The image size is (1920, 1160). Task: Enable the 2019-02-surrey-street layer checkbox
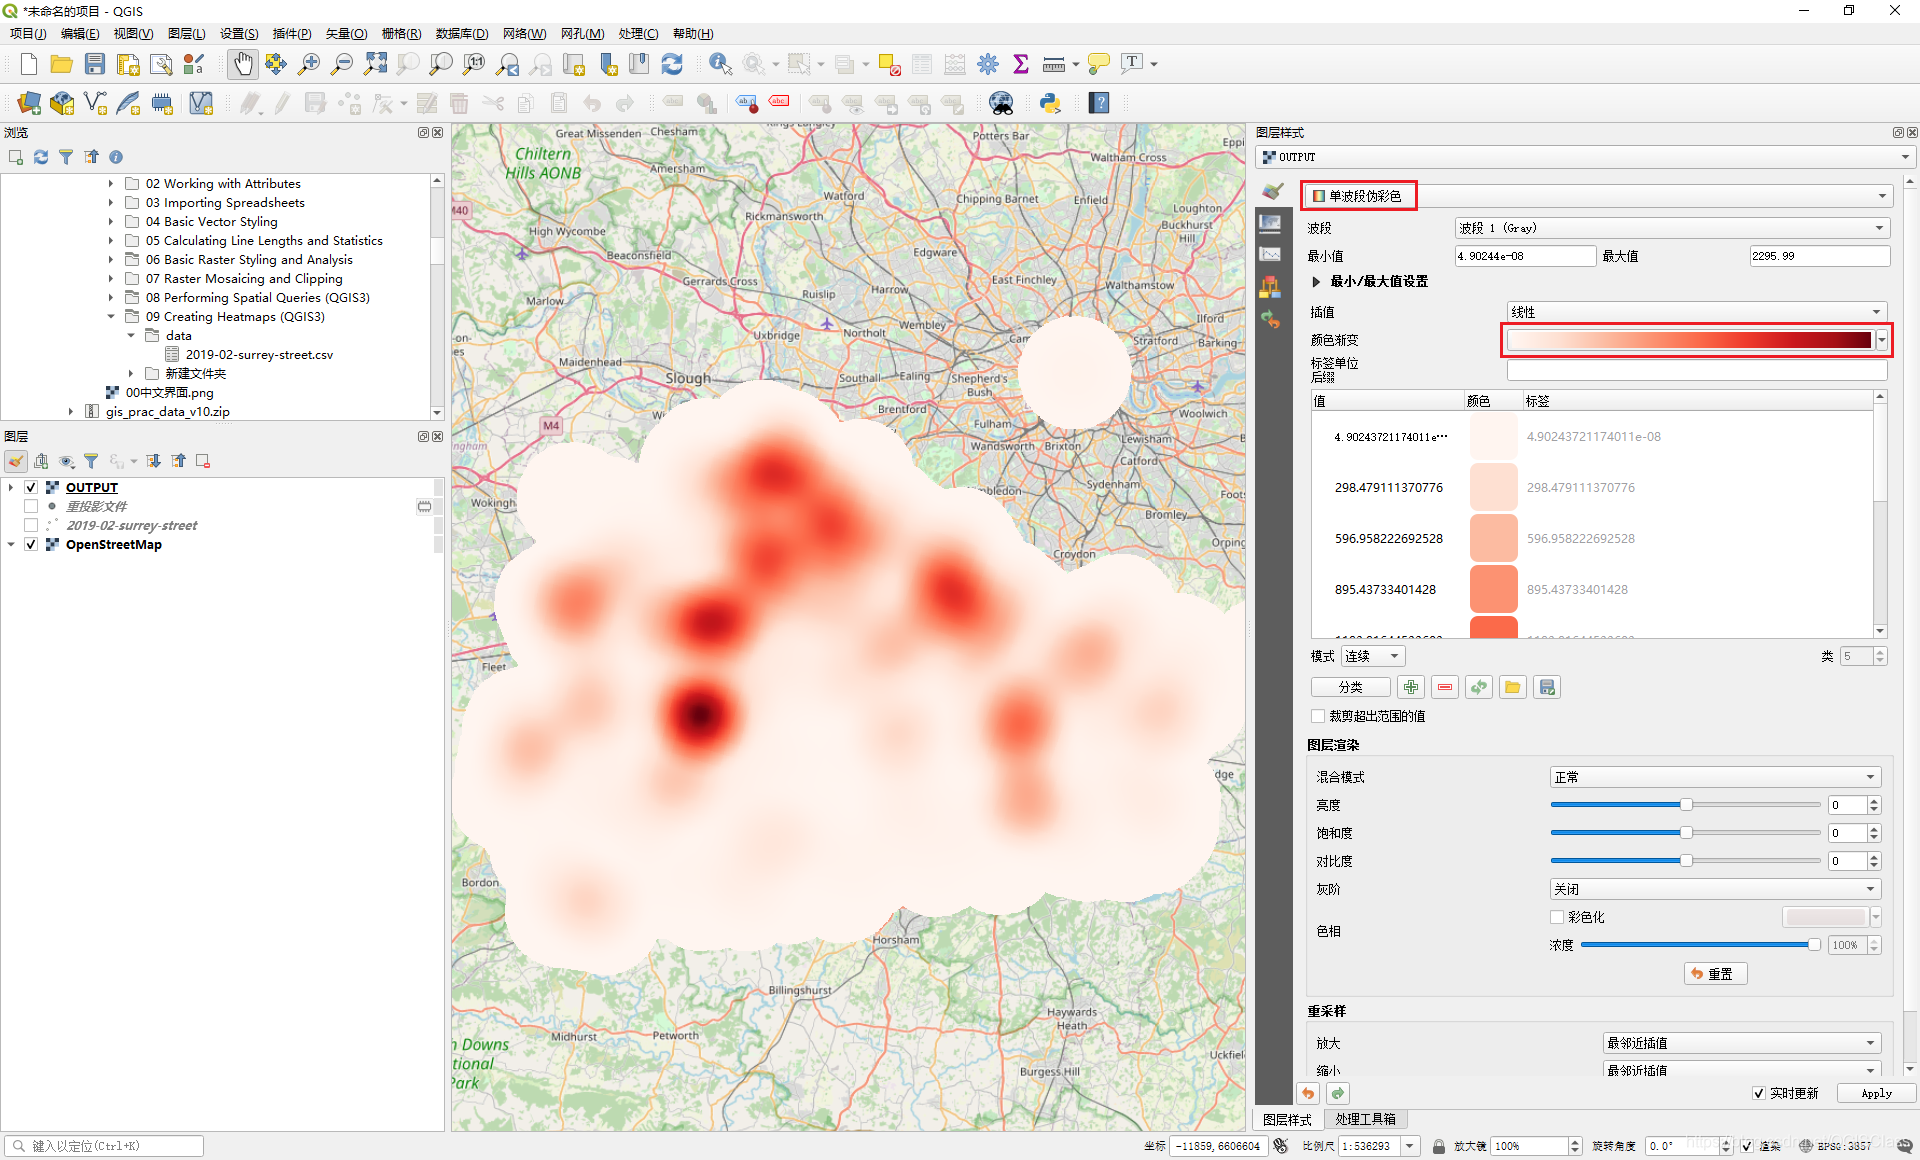(x=31, y=525)
